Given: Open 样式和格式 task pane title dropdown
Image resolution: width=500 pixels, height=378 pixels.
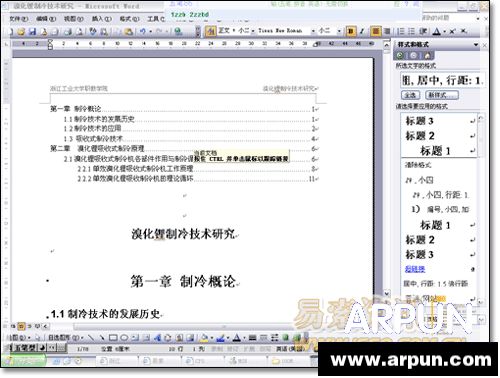Looking at the screenshot, I should (476, 44).
